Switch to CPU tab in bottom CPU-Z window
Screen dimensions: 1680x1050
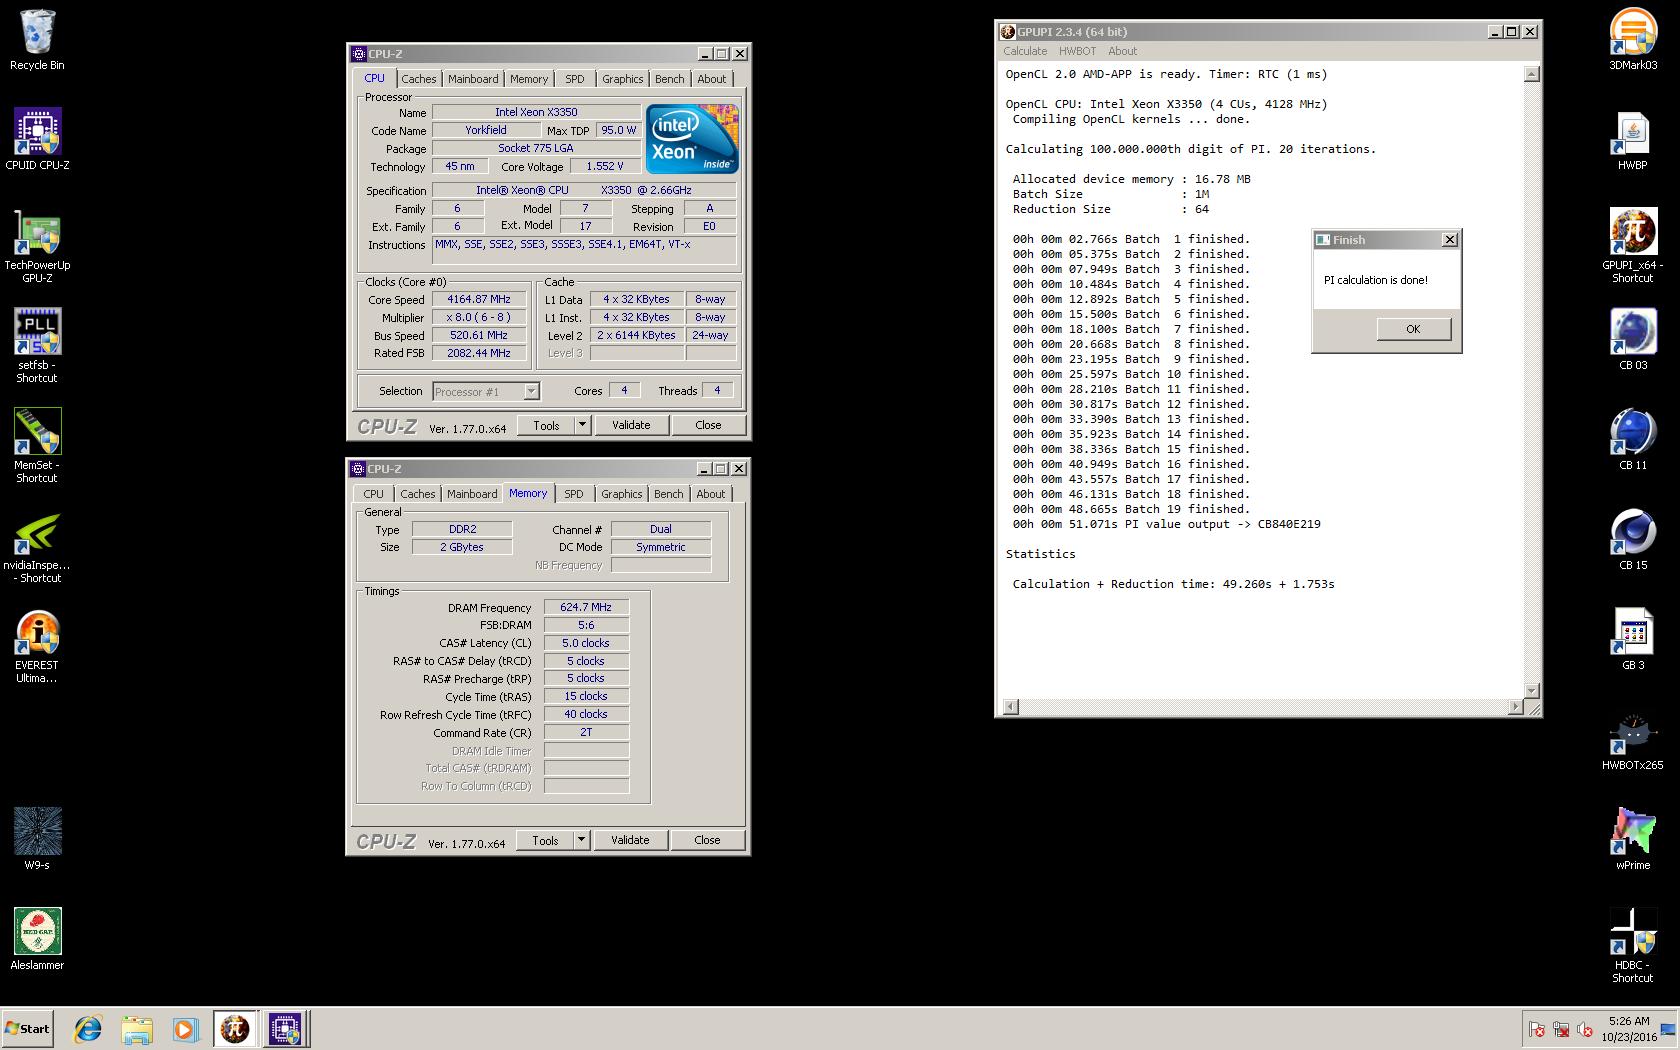373,494
